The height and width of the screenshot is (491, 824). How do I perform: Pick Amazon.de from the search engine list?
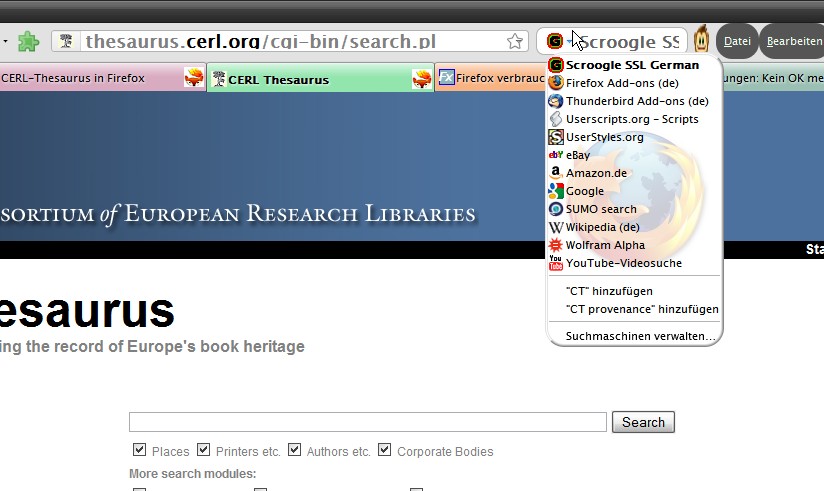634,173
